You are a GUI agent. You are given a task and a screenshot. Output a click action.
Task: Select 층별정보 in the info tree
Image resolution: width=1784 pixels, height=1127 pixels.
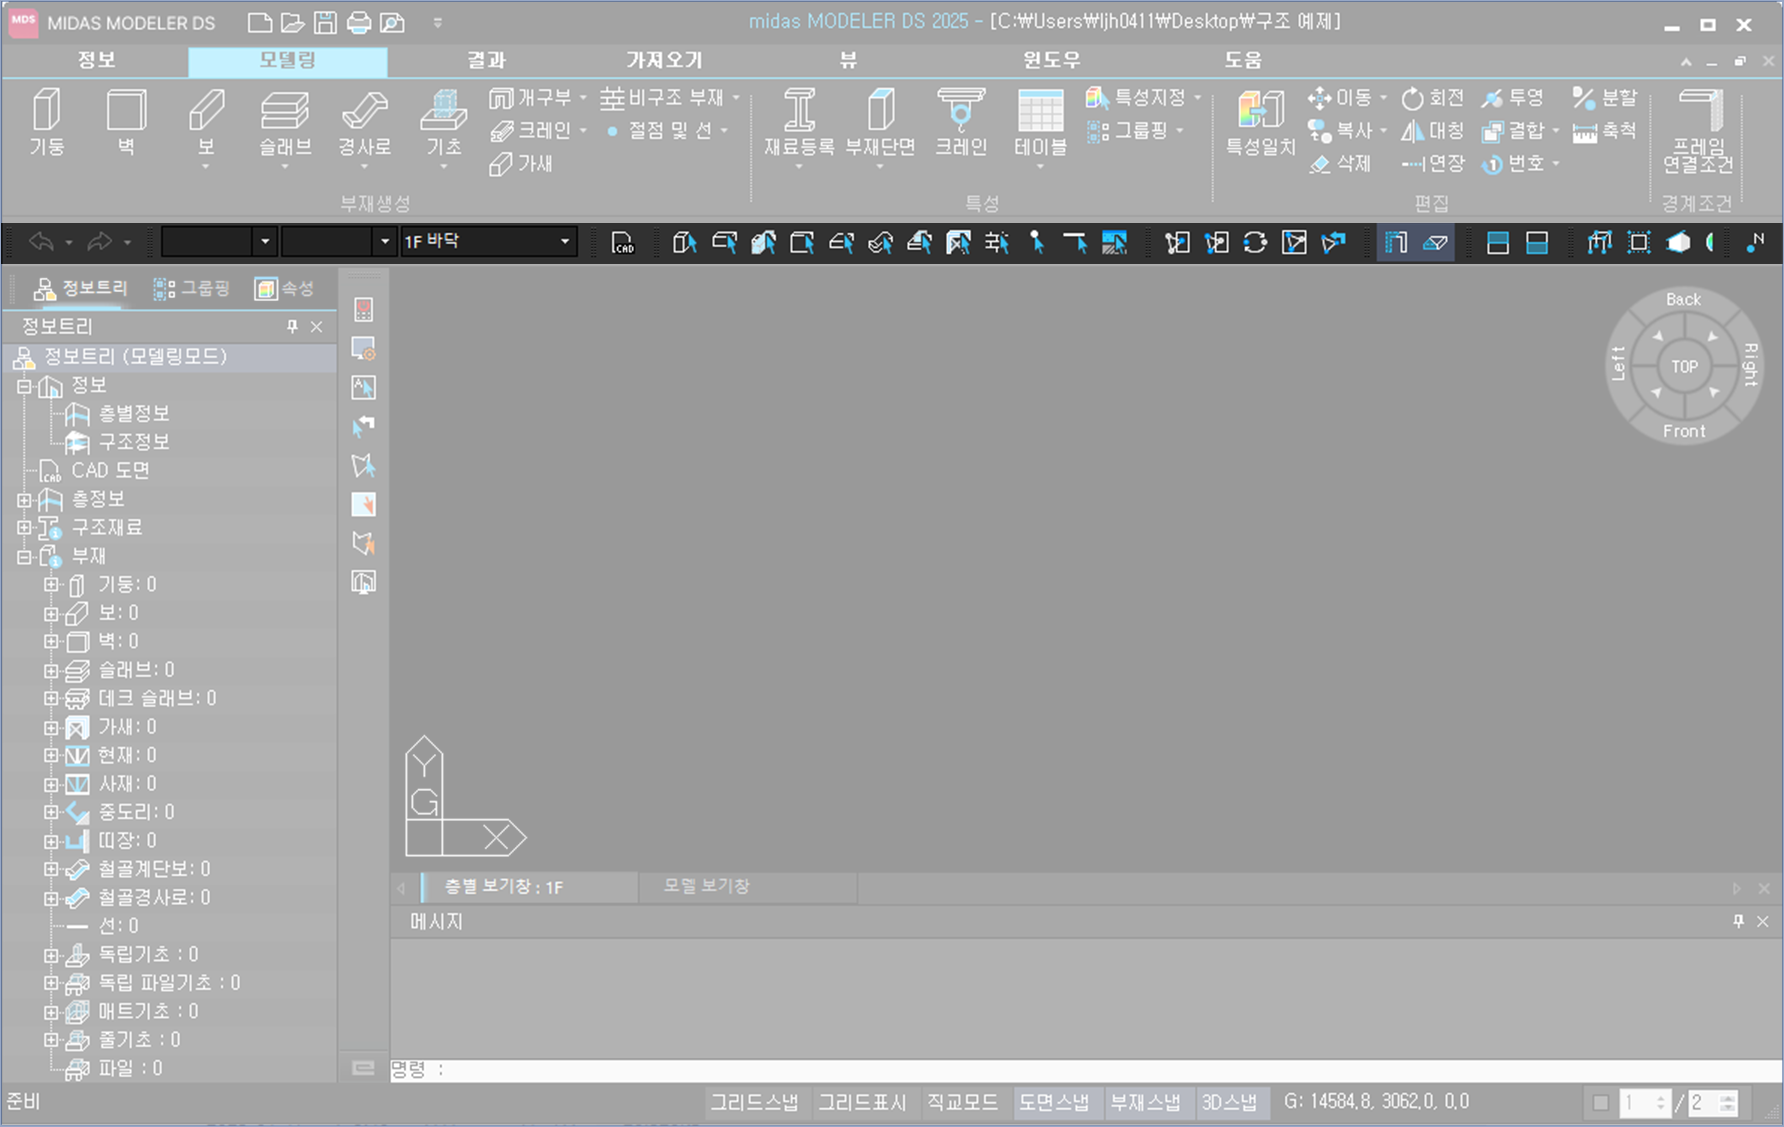(x=134, y=413)
